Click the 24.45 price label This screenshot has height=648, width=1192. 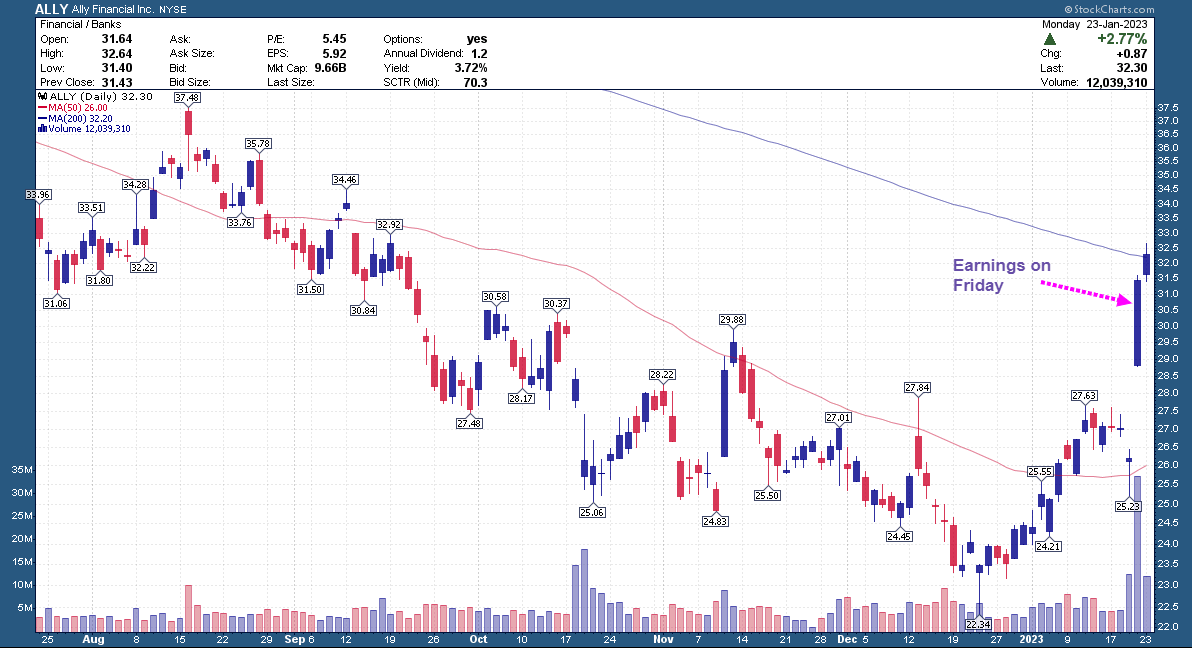(x=899, y=536)
